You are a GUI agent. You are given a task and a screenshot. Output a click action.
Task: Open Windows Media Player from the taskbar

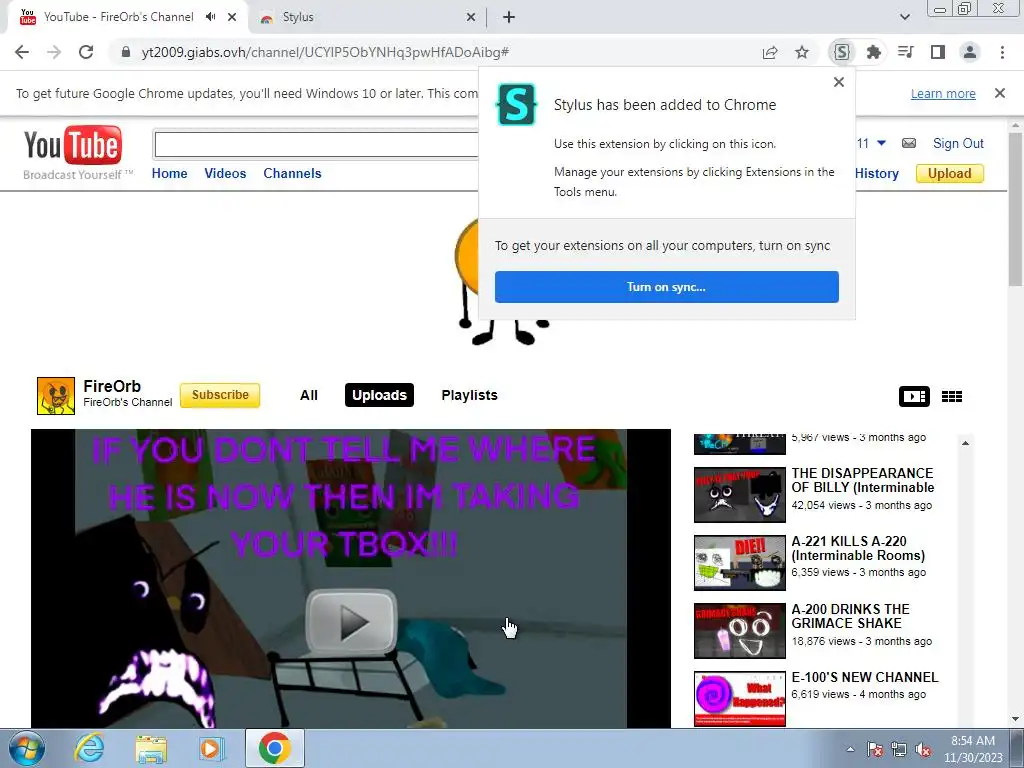210,748
